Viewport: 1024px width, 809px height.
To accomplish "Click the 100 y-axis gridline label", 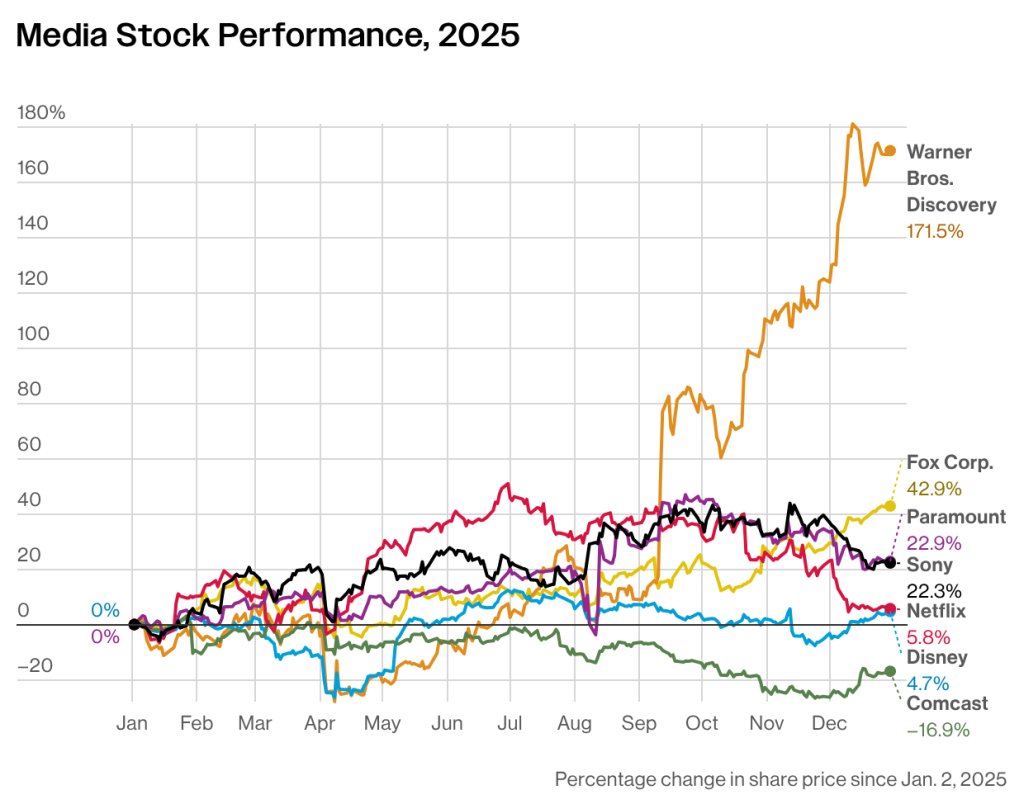I will click(33, 334).
